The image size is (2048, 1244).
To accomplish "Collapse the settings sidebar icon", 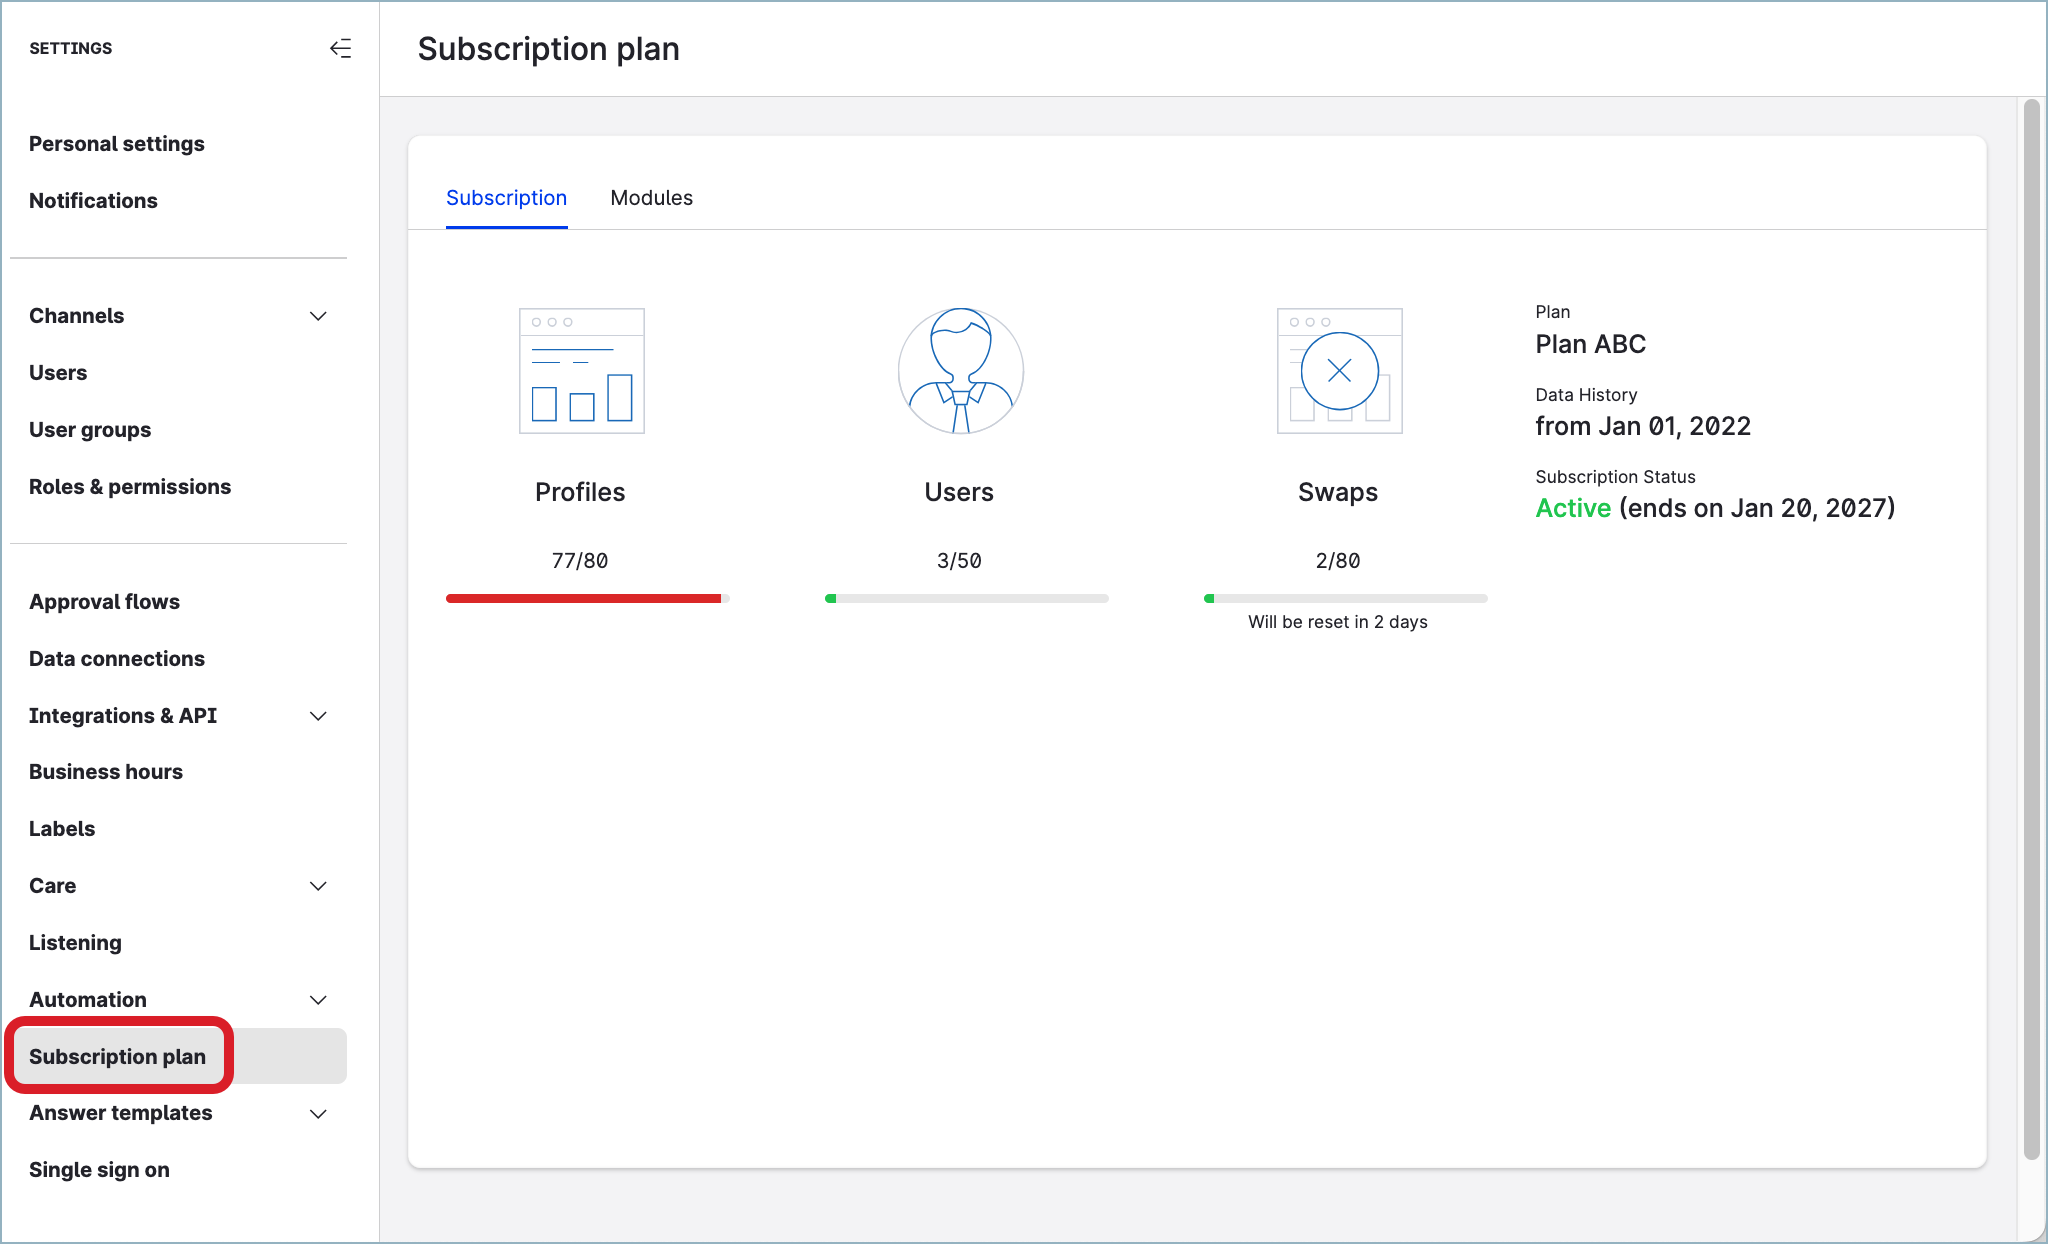I will [x=340, y=48].
